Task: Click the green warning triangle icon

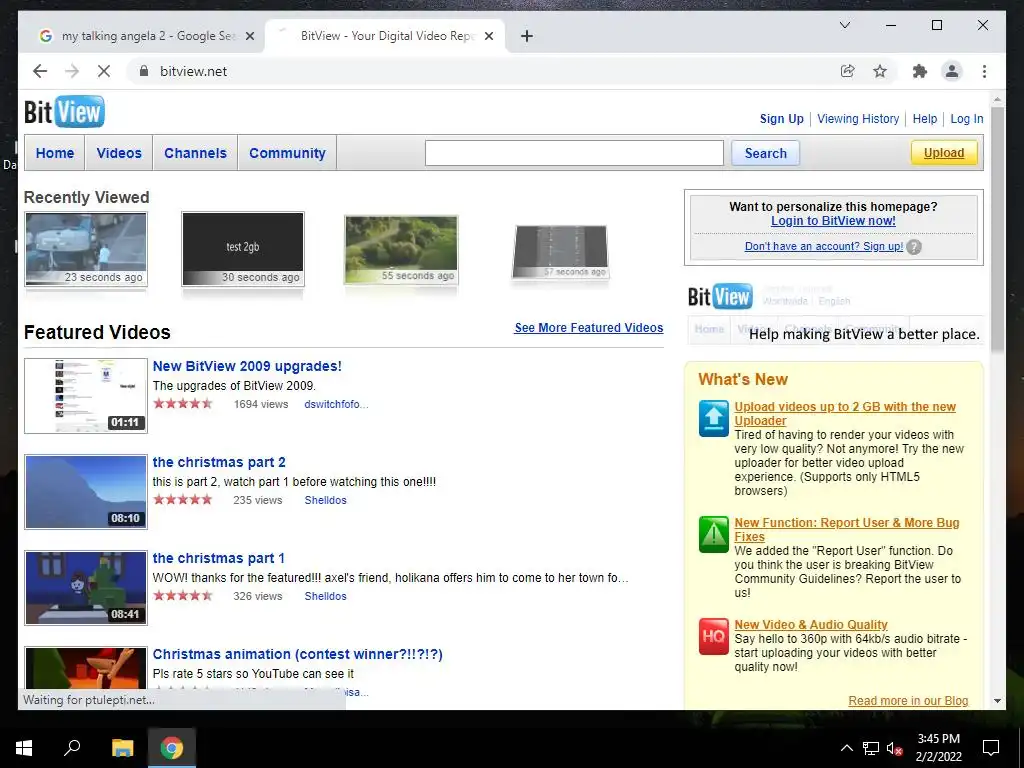Action: 713,534
